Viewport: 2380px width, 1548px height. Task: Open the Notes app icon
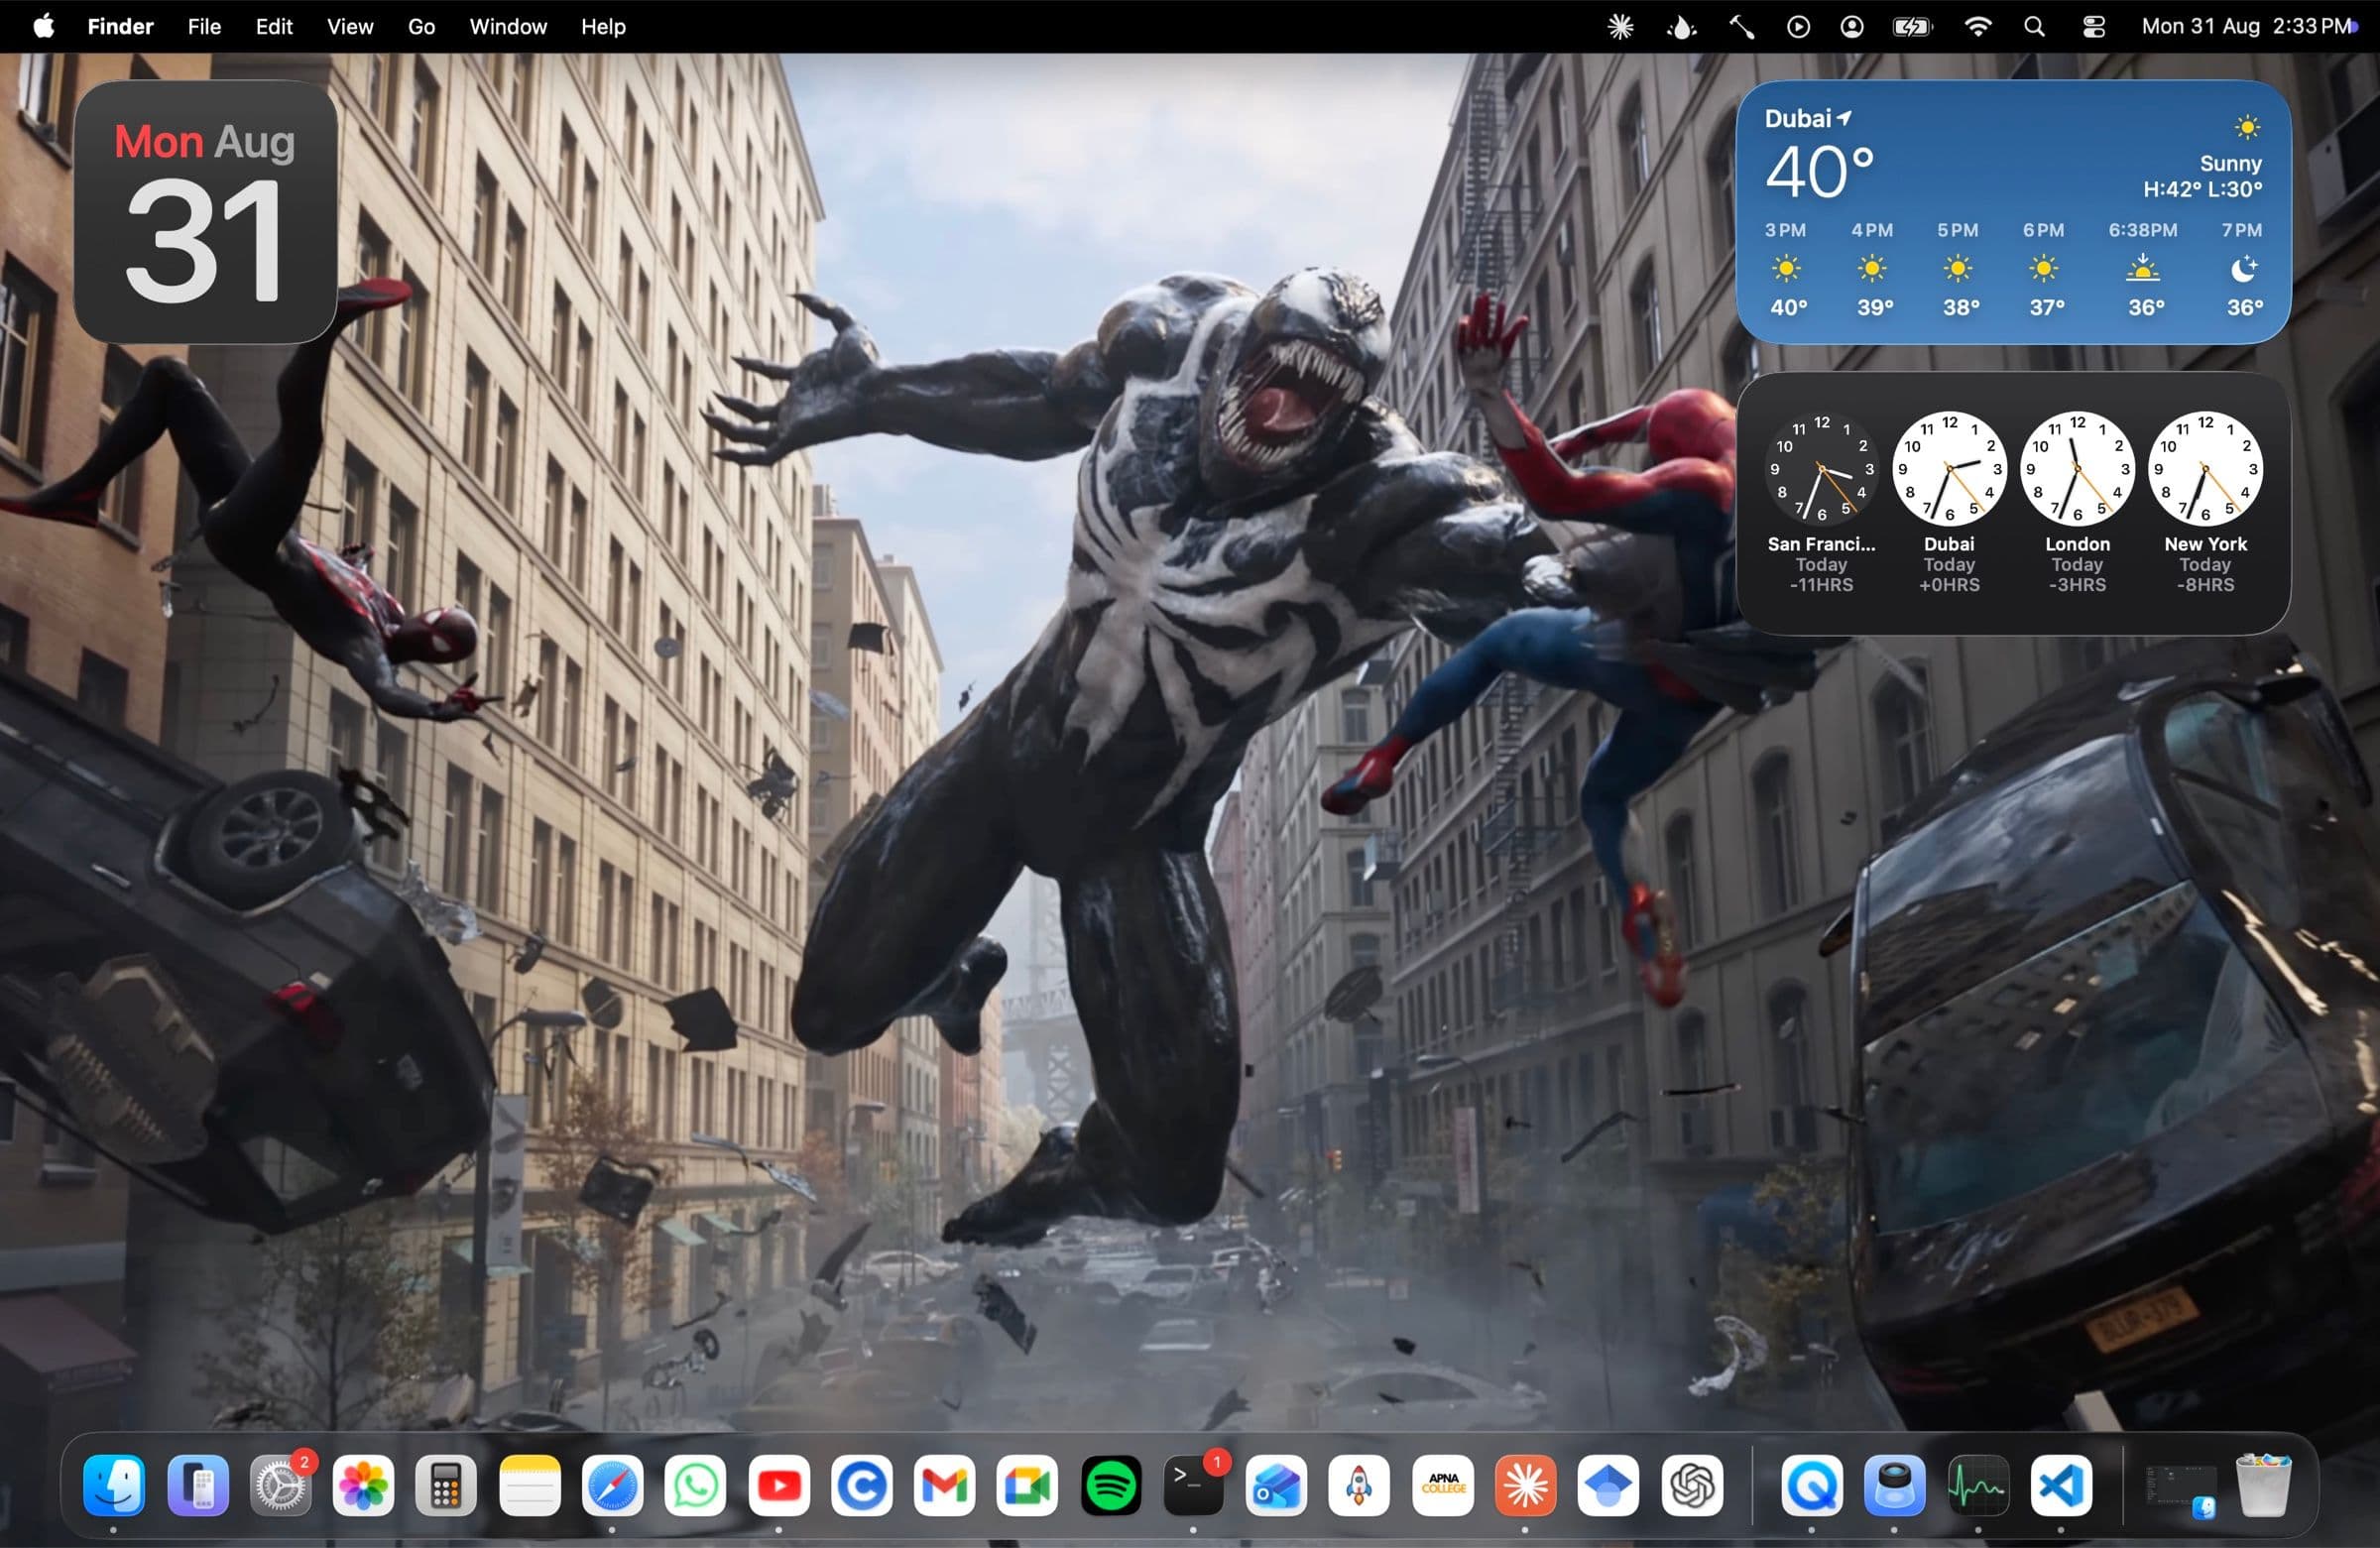click(529, 1485)
